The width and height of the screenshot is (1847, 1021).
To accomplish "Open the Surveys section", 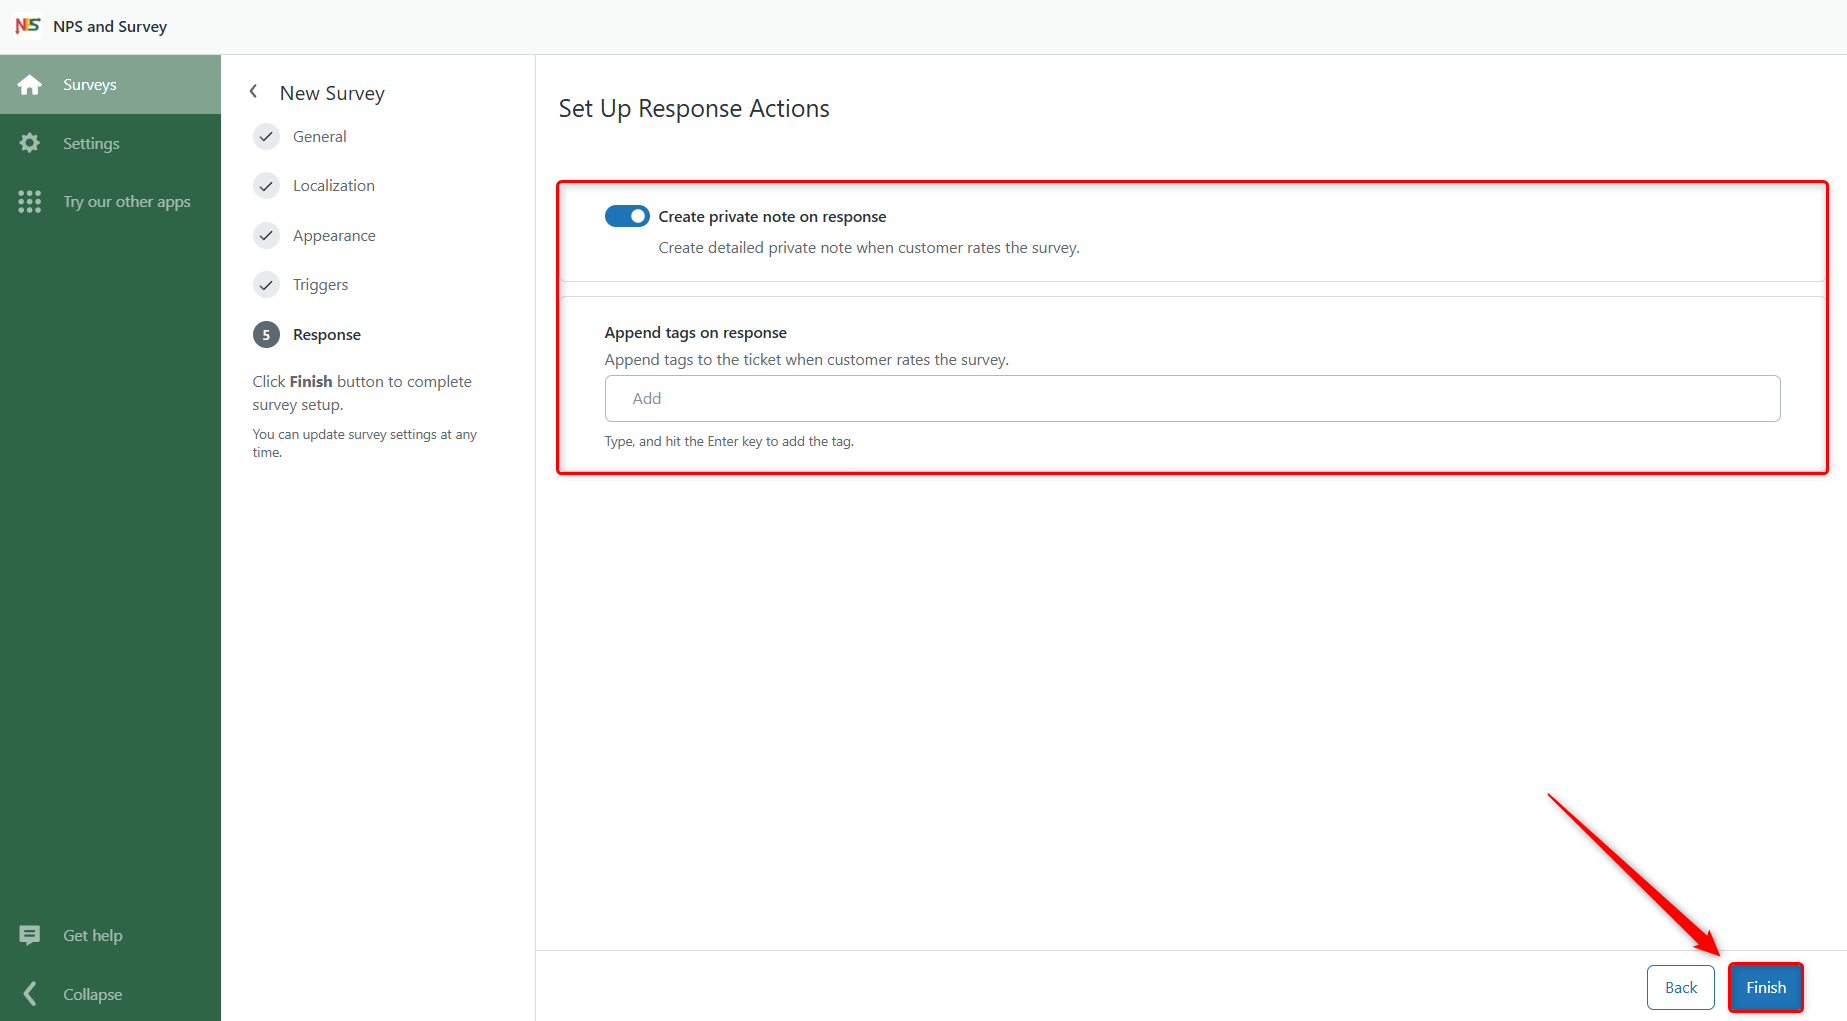I will click(90, 84).
